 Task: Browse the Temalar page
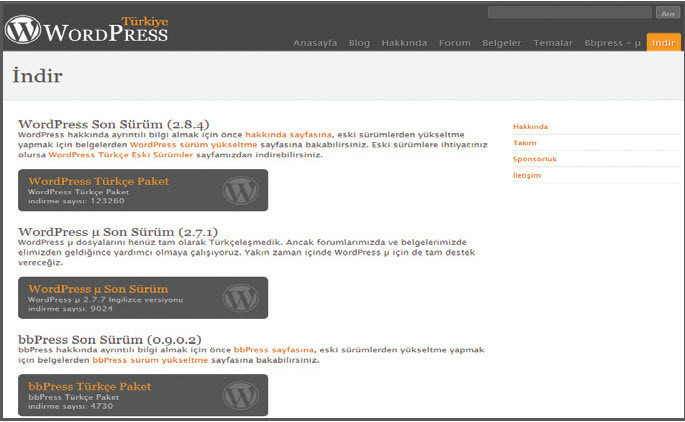pyautogui.click(x=553, y=43)
